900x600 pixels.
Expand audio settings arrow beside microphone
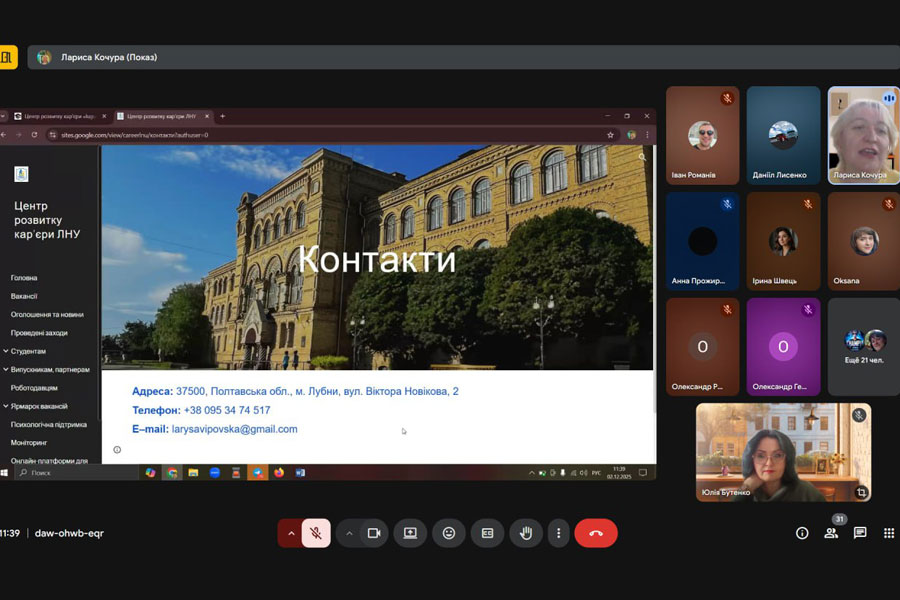[291, 533]
